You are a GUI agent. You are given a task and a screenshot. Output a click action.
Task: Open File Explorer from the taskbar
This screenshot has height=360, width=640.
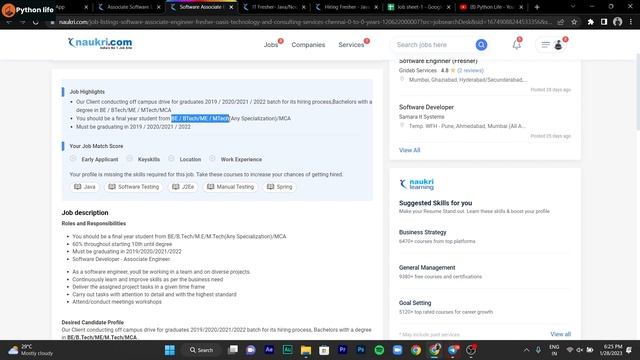click(x=306, y=350)
